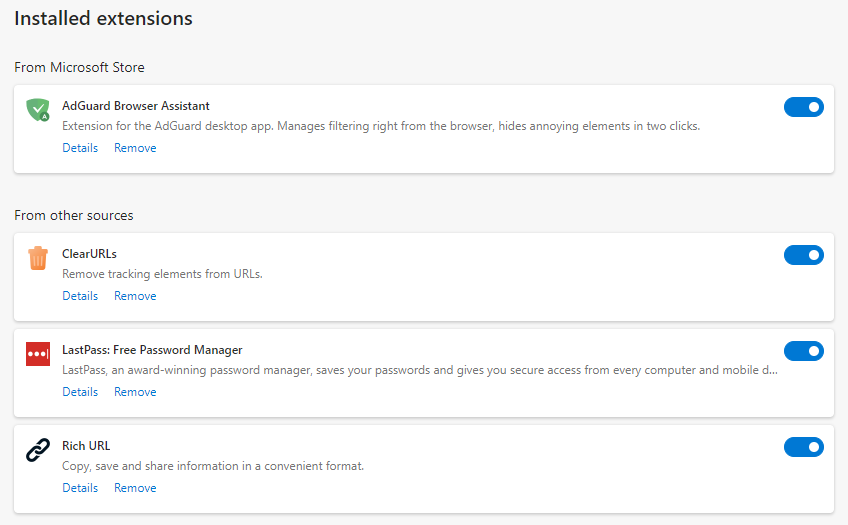
Task: Remove the LastPass extension
Action: click(135, 392)
